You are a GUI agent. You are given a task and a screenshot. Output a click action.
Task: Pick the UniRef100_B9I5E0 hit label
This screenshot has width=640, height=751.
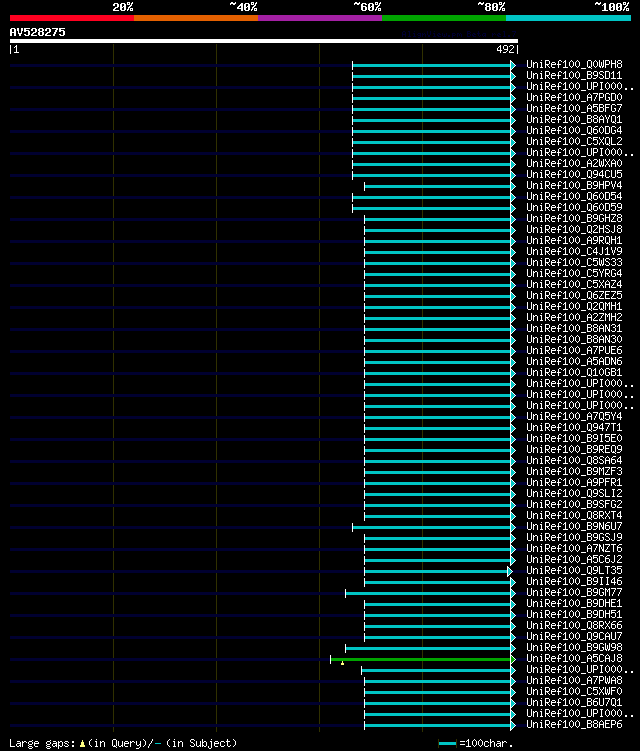point(574,439)
